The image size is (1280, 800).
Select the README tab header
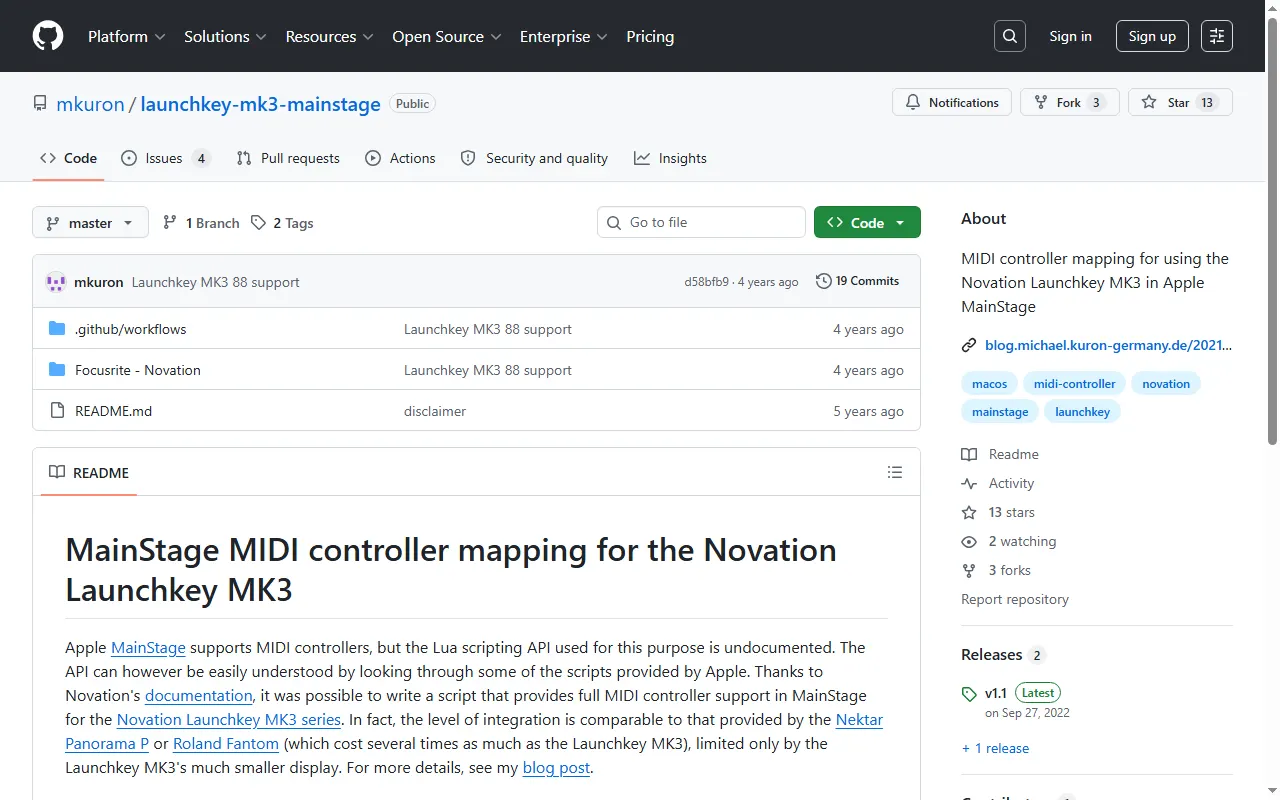pos(89,472)
